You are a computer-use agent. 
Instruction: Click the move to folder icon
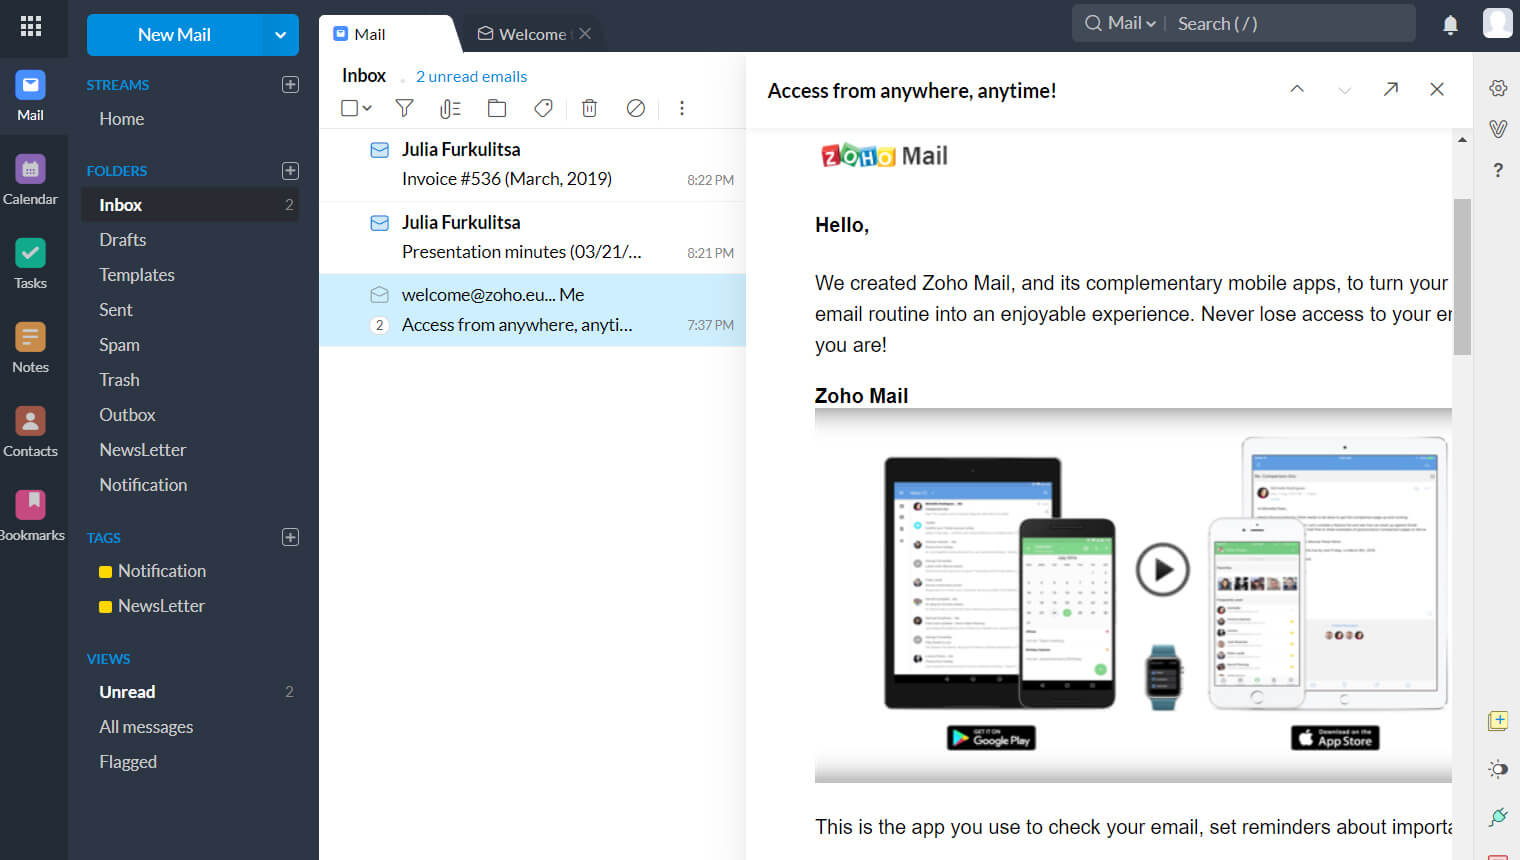(497, 108)
